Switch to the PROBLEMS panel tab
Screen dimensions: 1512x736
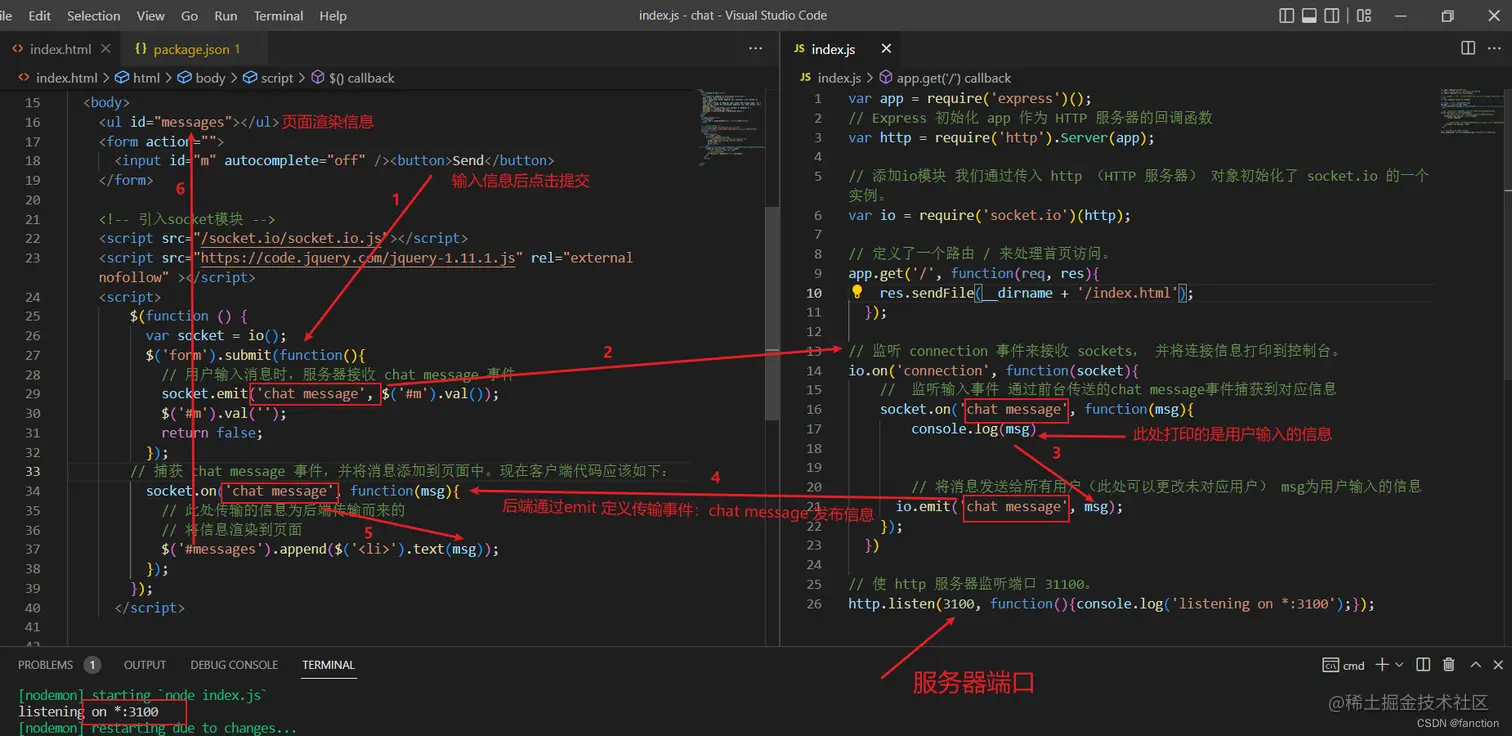[45, 665]
